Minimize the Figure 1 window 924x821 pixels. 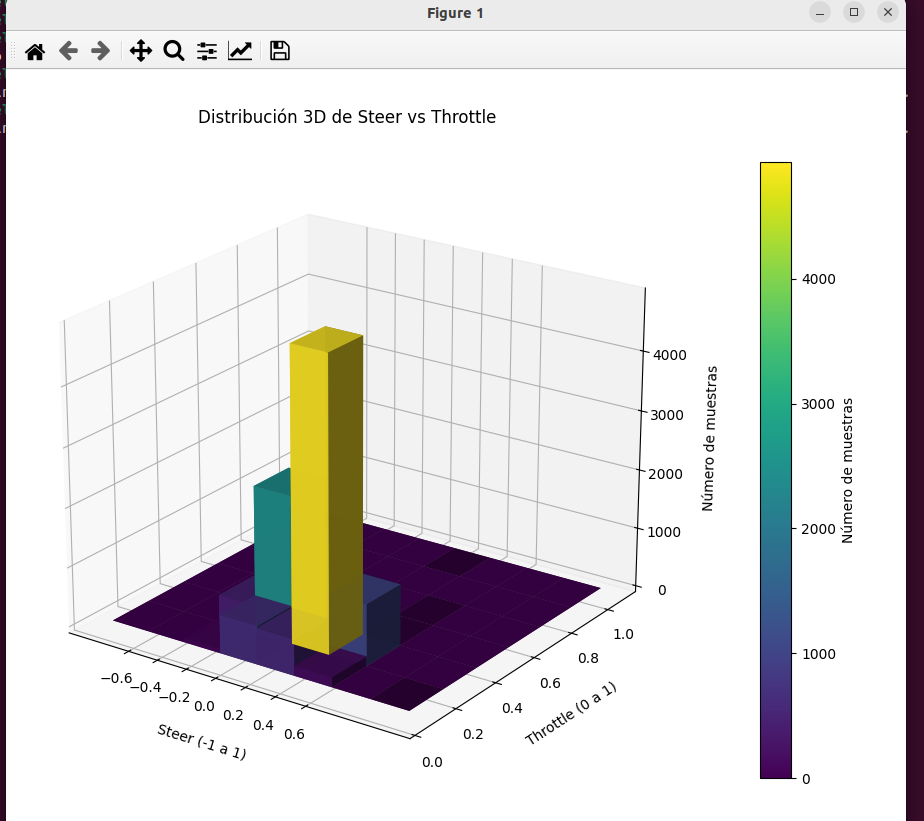click(x=820, y=12)
